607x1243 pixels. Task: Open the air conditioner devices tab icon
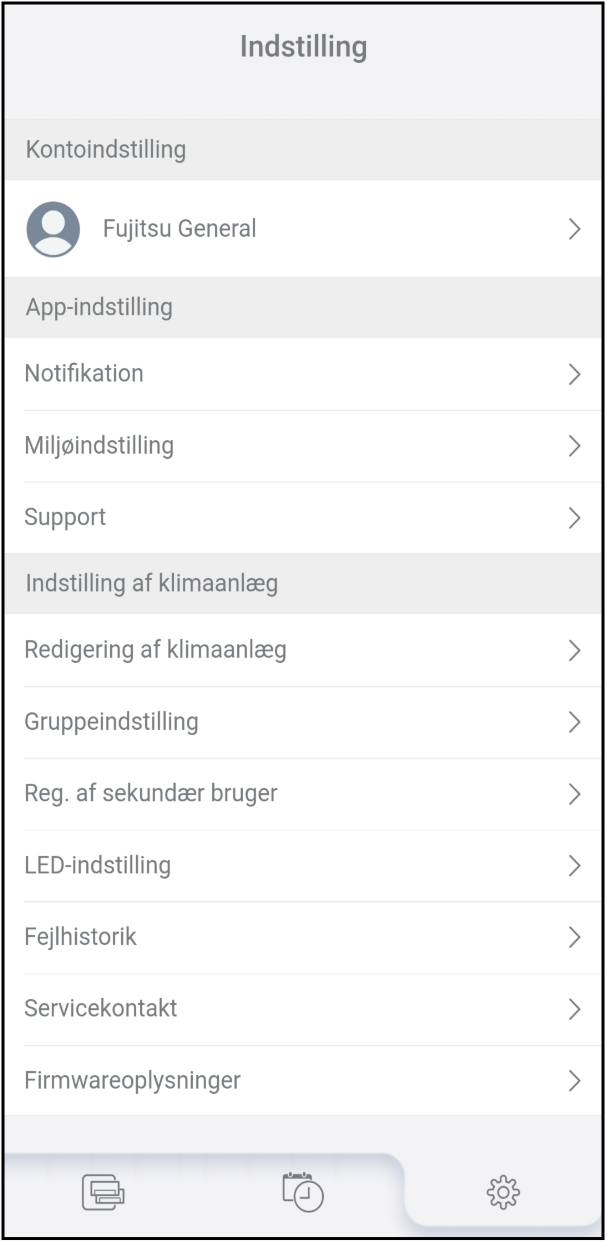click(x=103, y=1191)
